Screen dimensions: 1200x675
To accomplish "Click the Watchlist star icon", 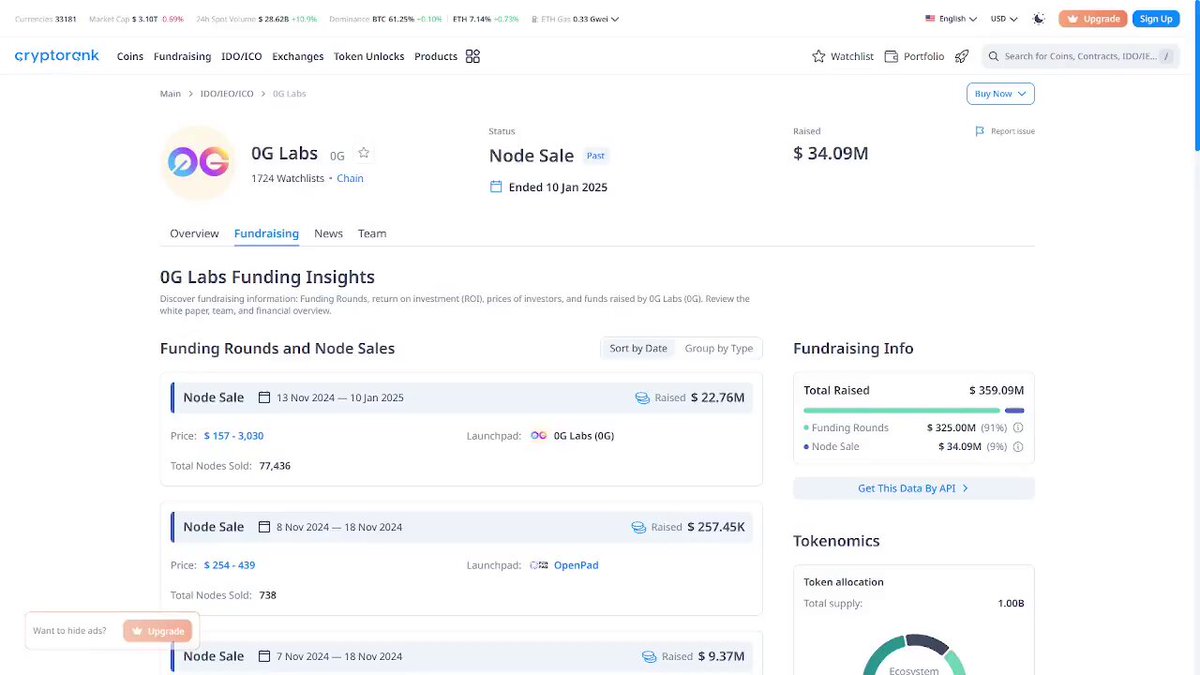I will [819, 56].
